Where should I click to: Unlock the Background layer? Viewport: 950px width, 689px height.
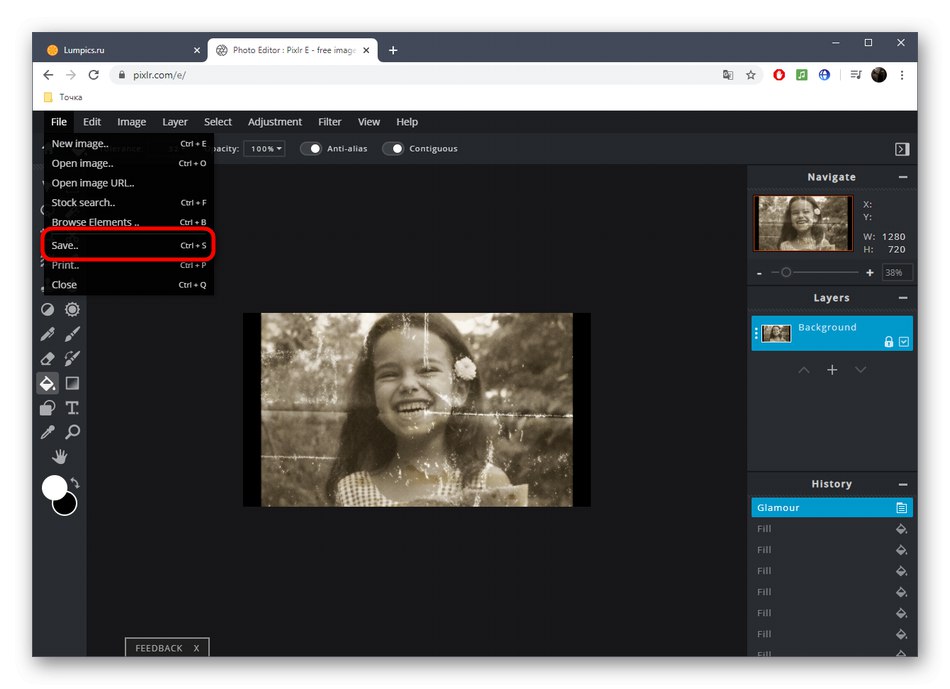[x=888, y=342]
